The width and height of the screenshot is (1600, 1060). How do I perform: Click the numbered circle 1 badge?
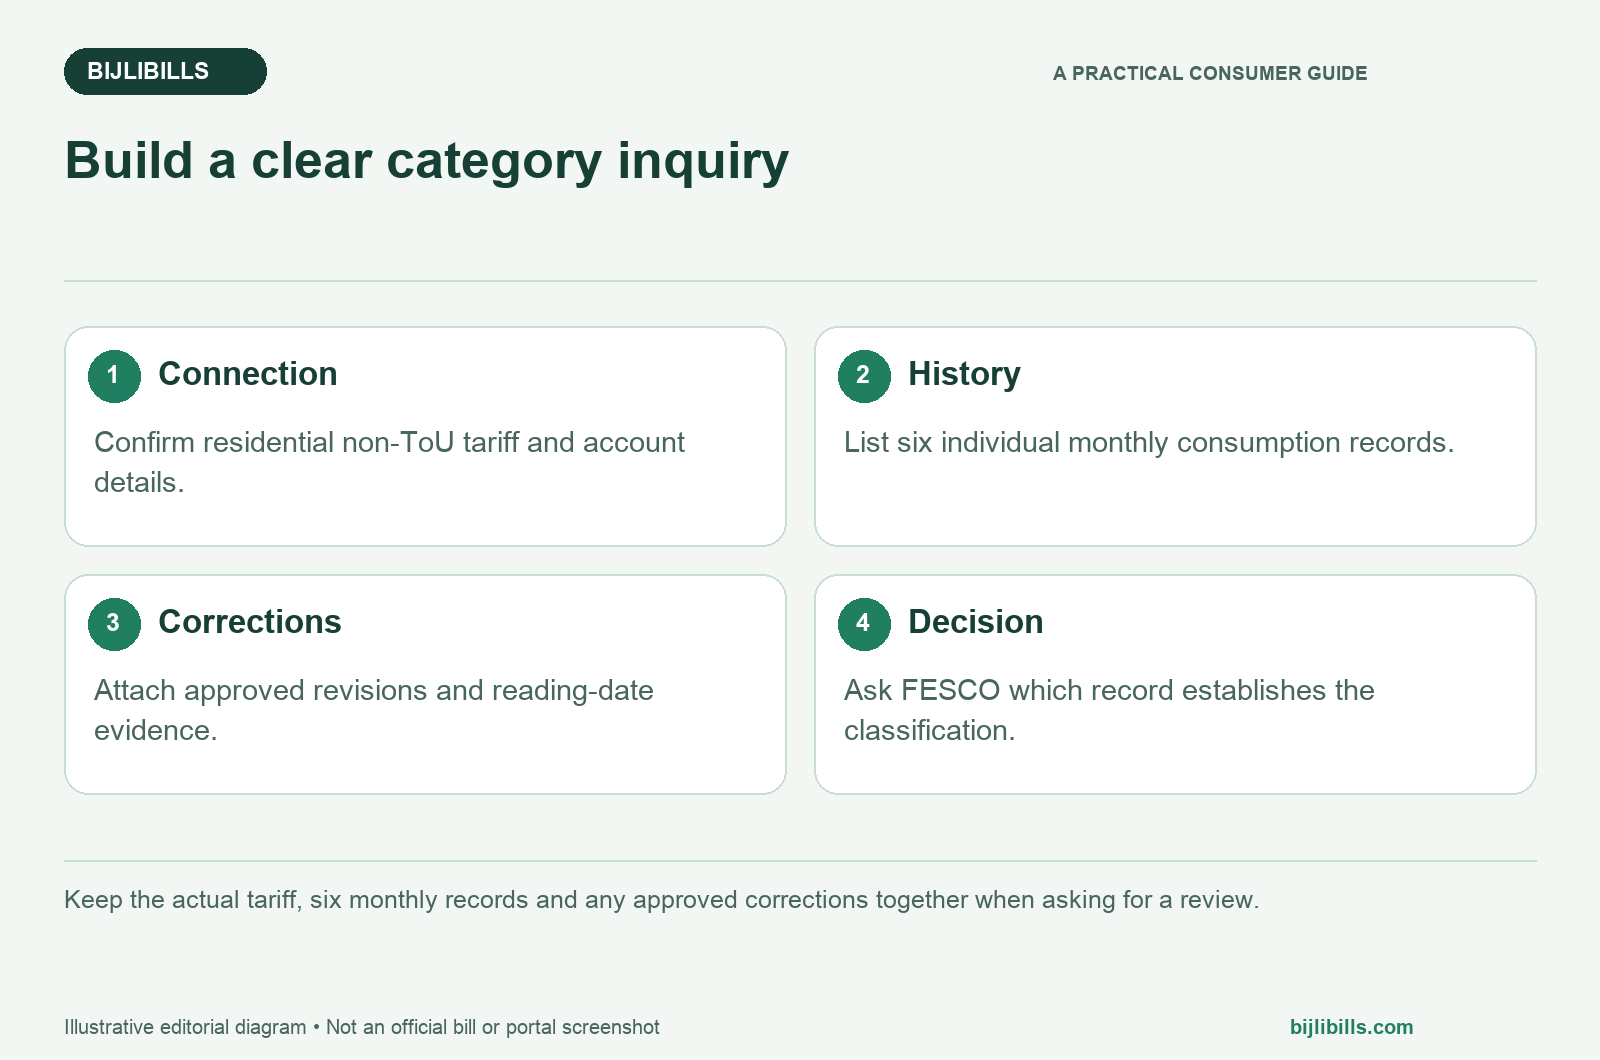[x=114, y=376]
